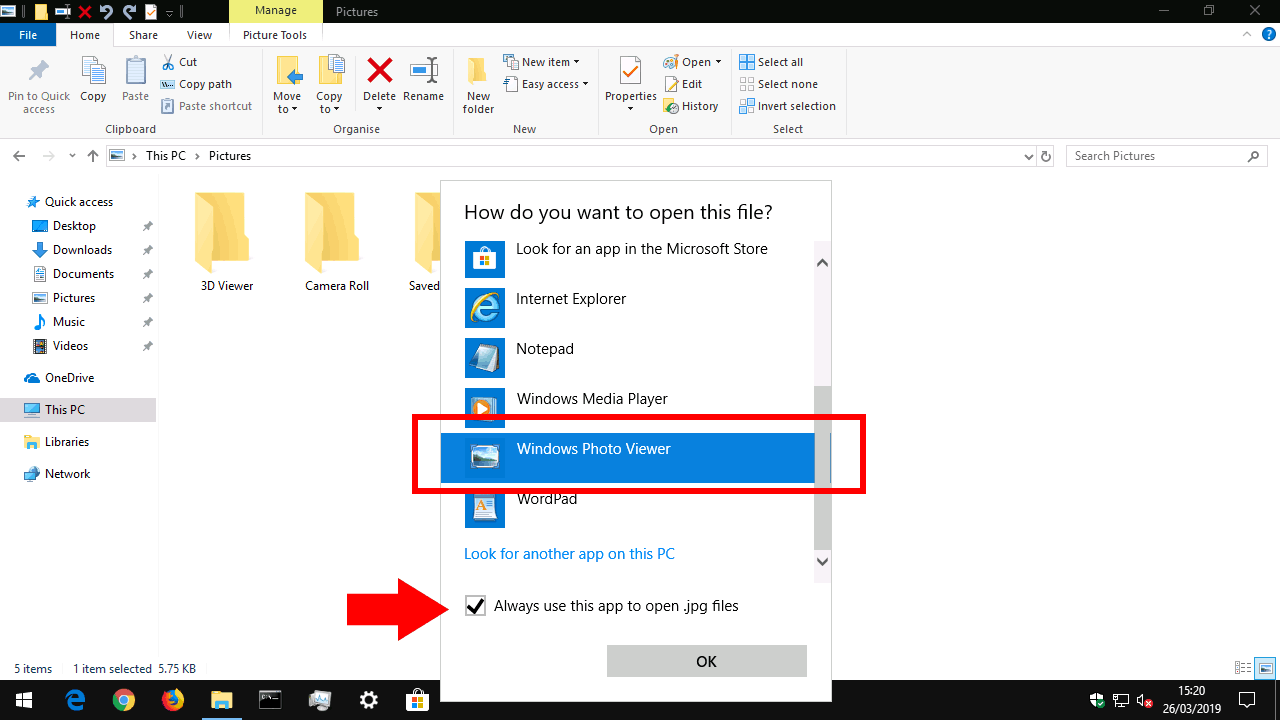Click the app list scrollbar thumb
This screenshot has height=720, width=1280.
point(823,468)
